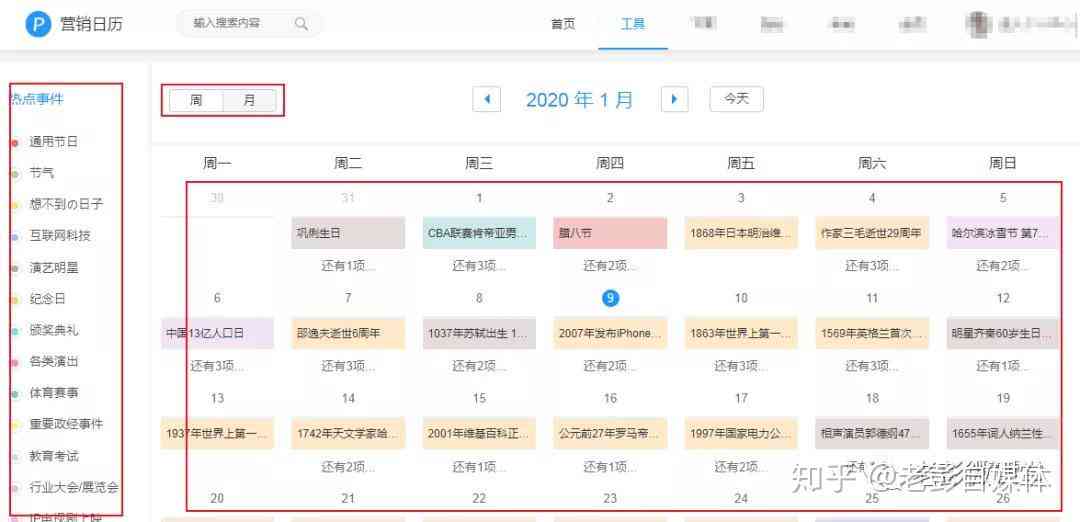Open 1863年世界上第一 event

click(x=741, y=333)
